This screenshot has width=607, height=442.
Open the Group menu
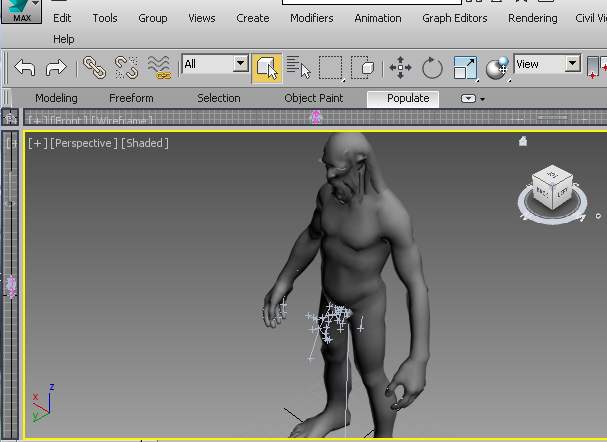(153, 18)
